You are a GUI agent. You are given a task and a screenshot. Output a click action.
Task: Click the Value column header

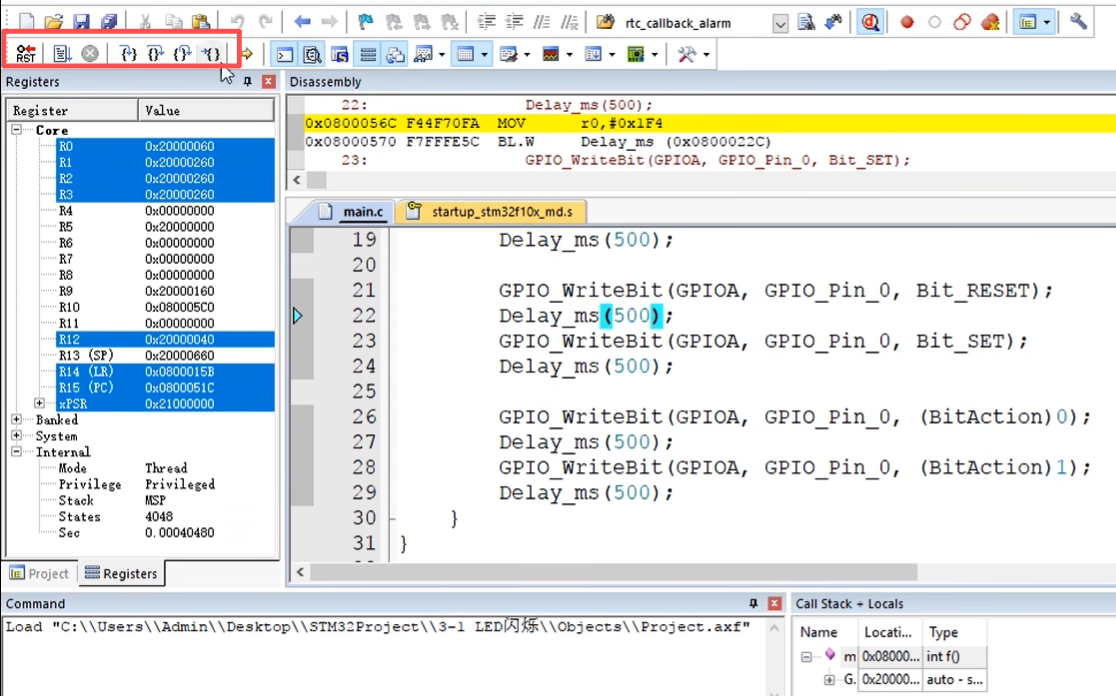tap(206, 110)
